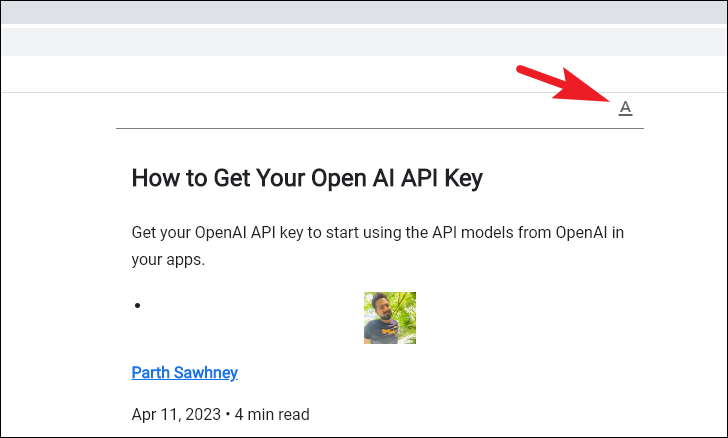Open the reader mode text appearance icon
Image resolution: width=728 pixels, height=438 pixels.
click(x=625, y=108)
